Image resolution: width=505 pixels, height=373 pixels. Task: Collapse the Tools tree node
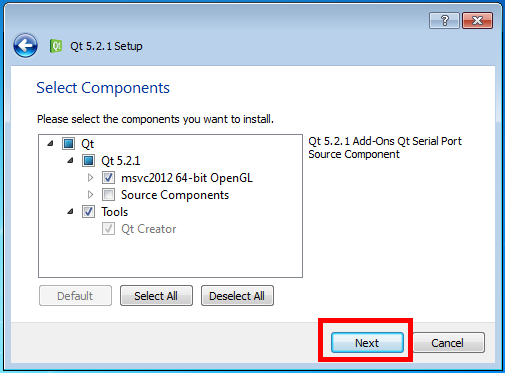click(x=70, y=212)
